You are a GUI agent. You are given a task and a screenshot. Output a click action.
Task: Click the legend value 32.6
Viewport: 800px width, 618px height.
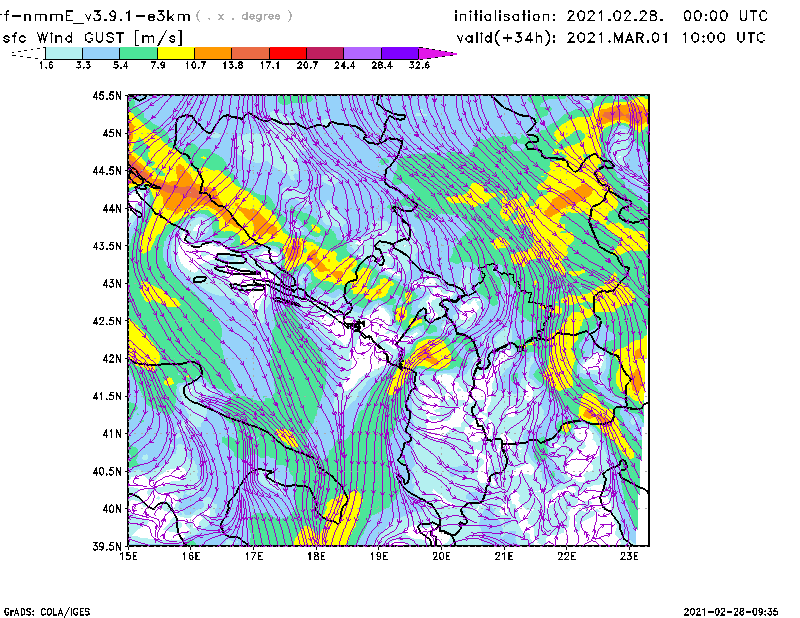pyautogui.click(x=419, y=65)
